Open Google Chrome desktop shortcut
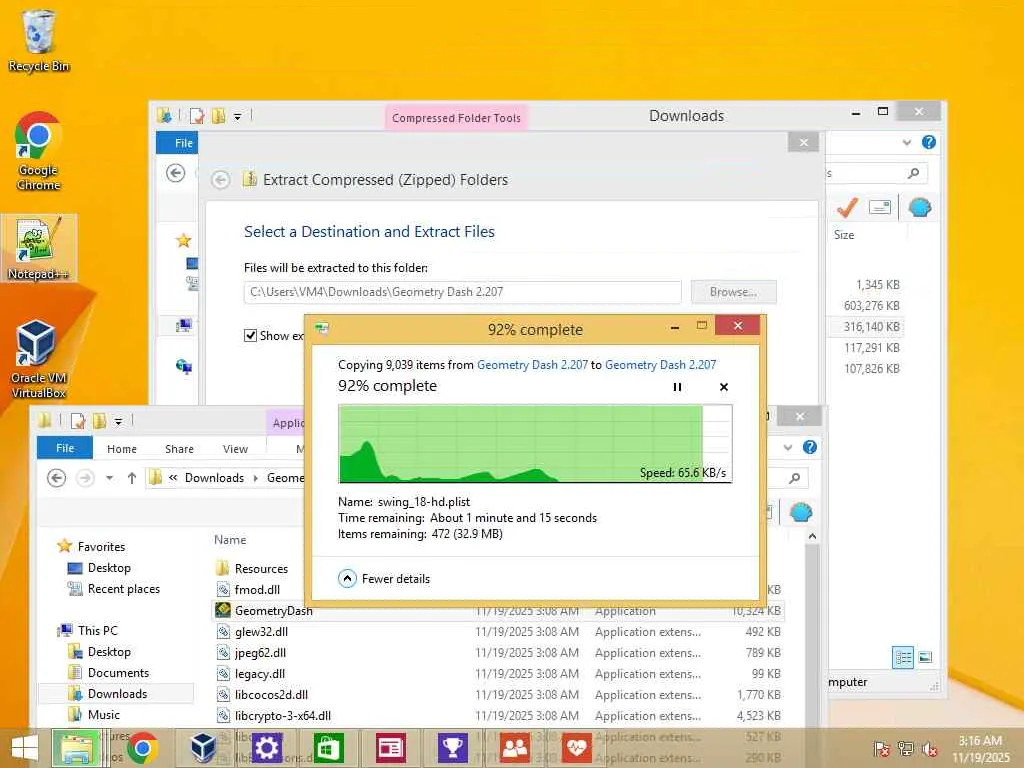1024x768 pixels. click(38, 152)
